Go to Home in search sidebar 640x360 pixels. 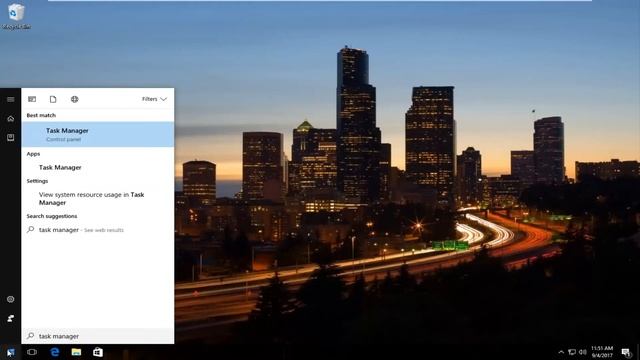point(11,119)
